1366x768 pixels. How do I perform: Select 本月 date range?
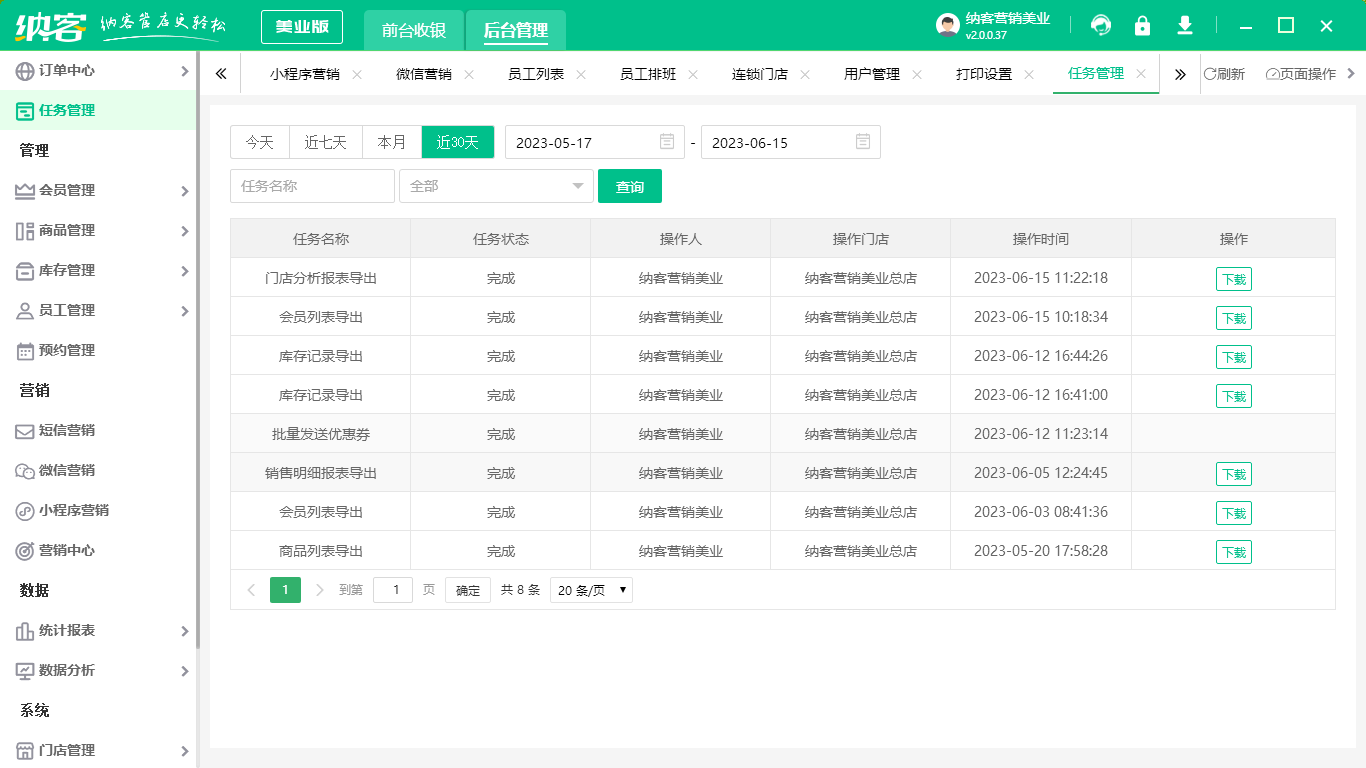pos(392,142)
